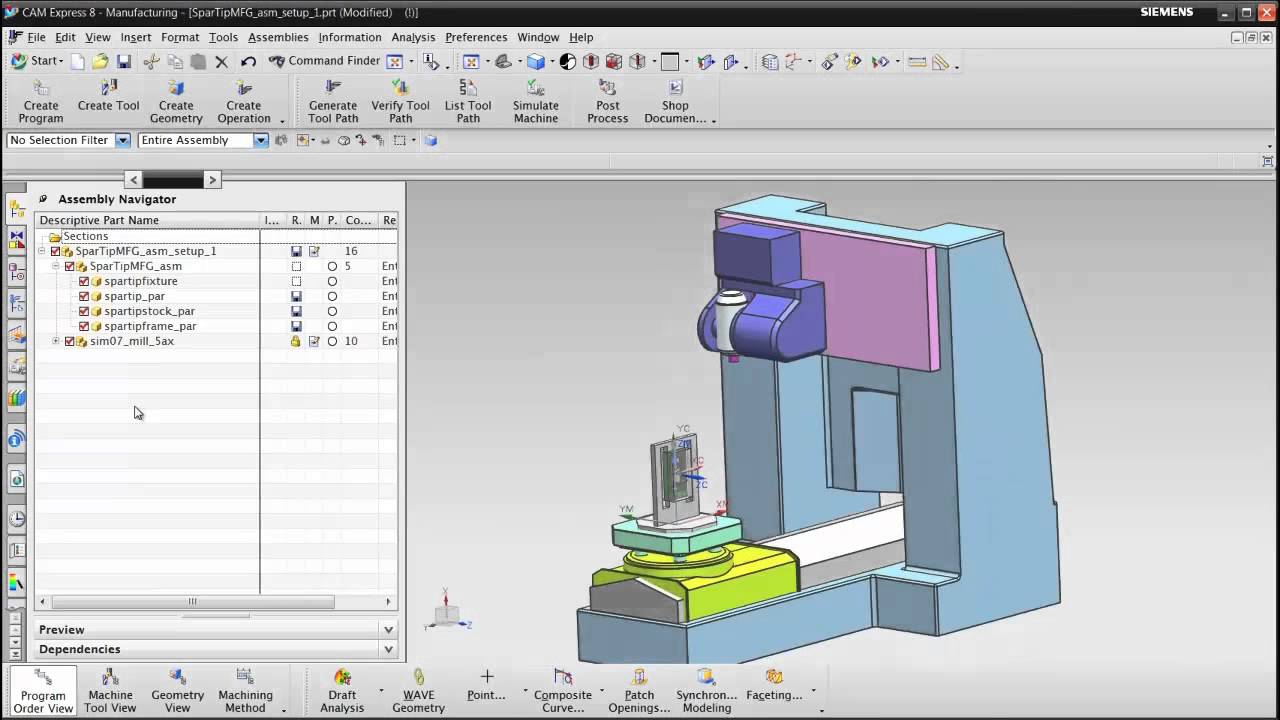Undo the last action
This screenshot has width=1280, height=720.
(x=248, y=61)
